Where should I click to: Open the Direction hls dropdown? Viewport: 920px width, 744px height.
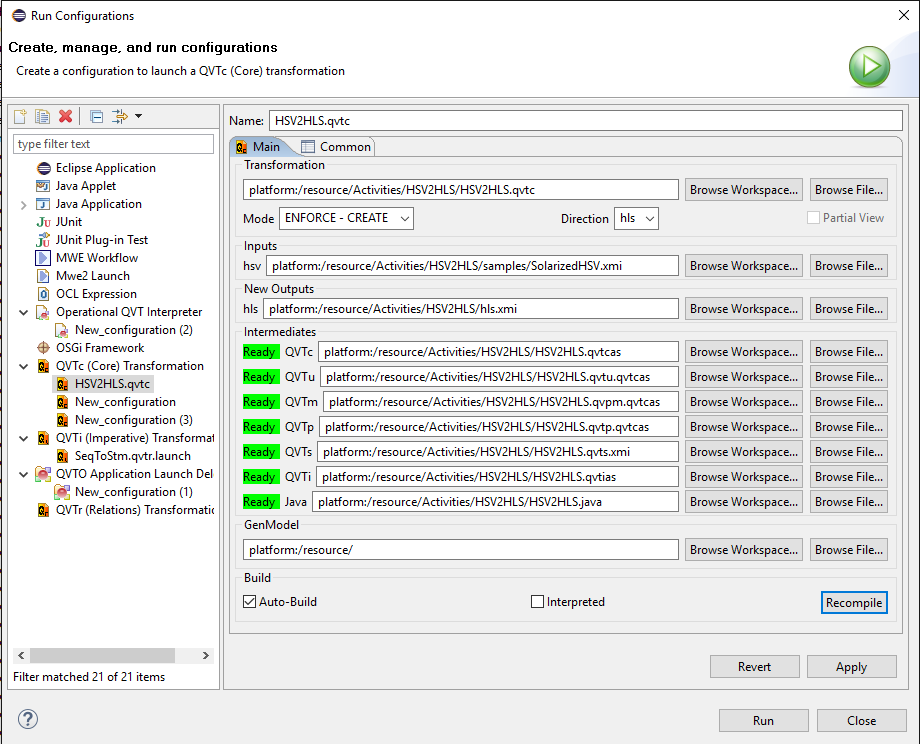[x=636, y=218]
